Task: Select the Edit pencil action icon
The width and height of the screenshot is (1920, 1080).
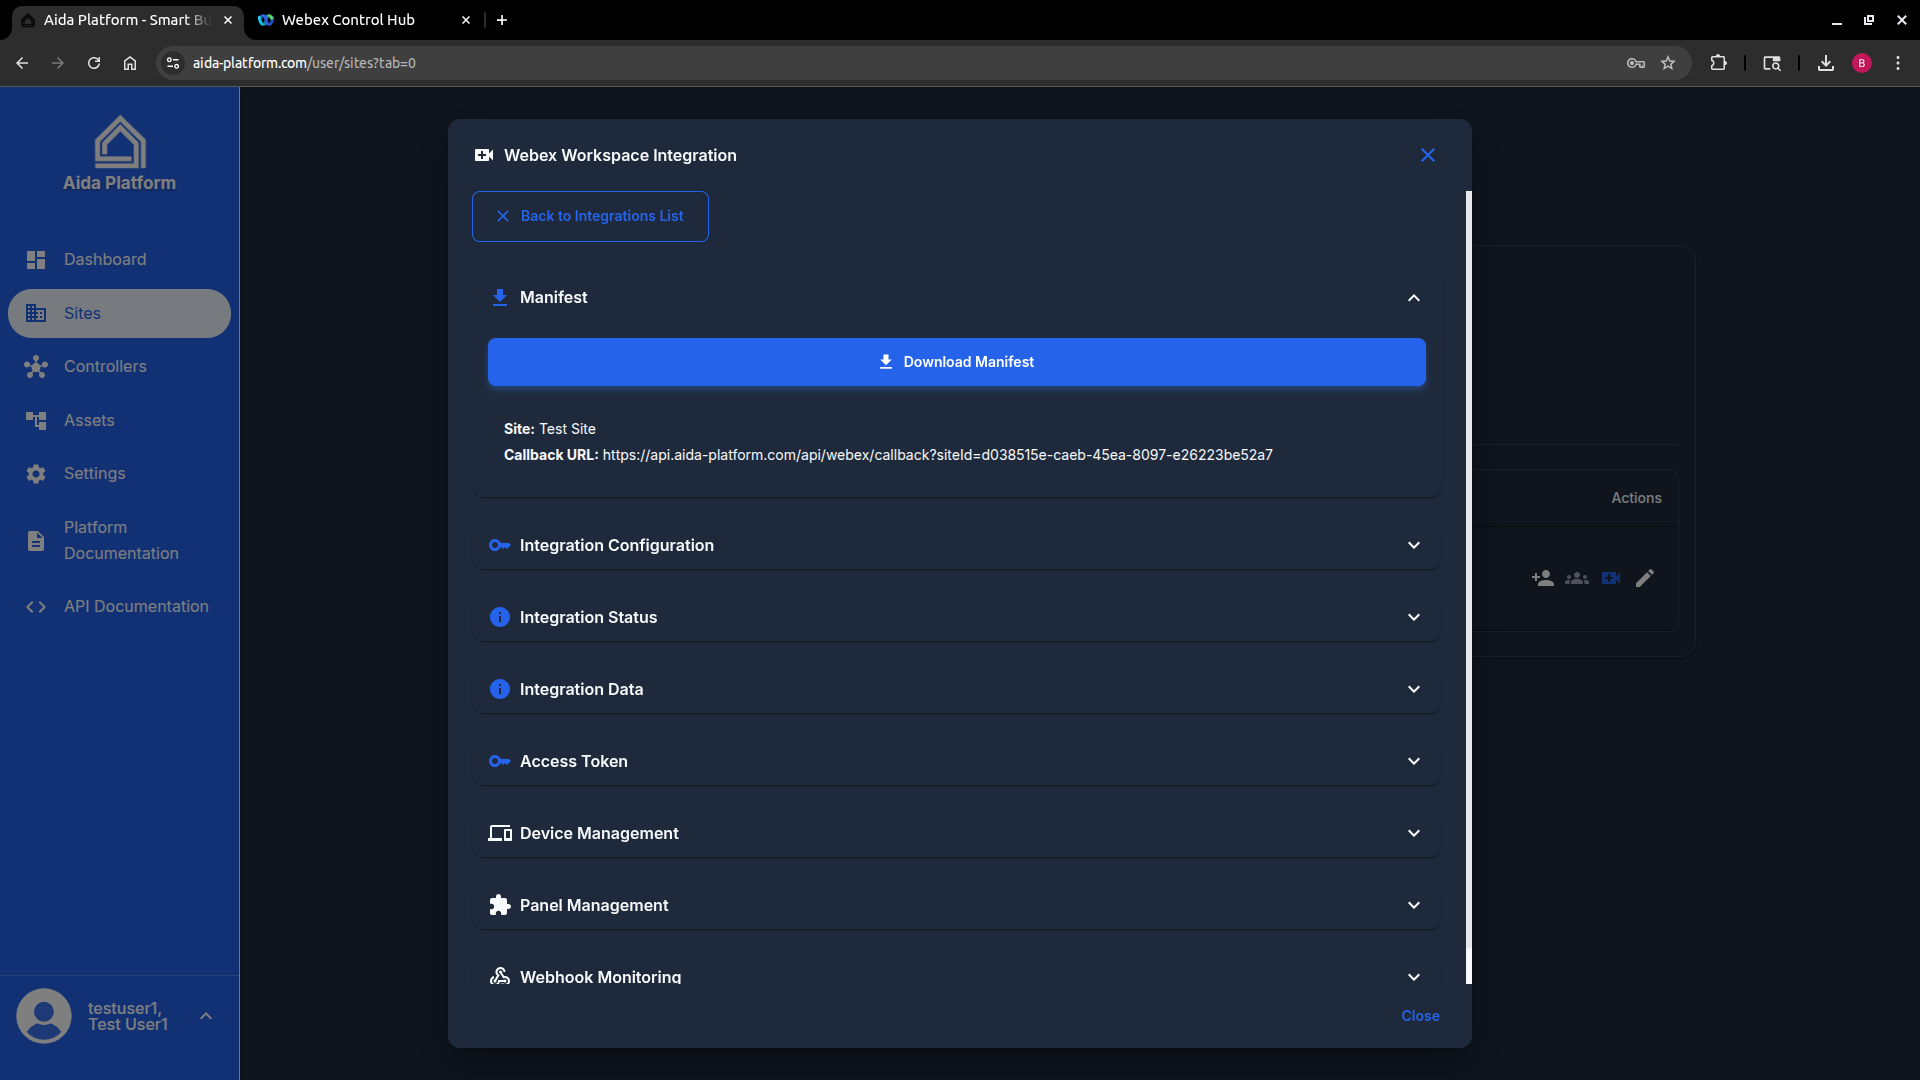Action: (x=1645, y=578)
